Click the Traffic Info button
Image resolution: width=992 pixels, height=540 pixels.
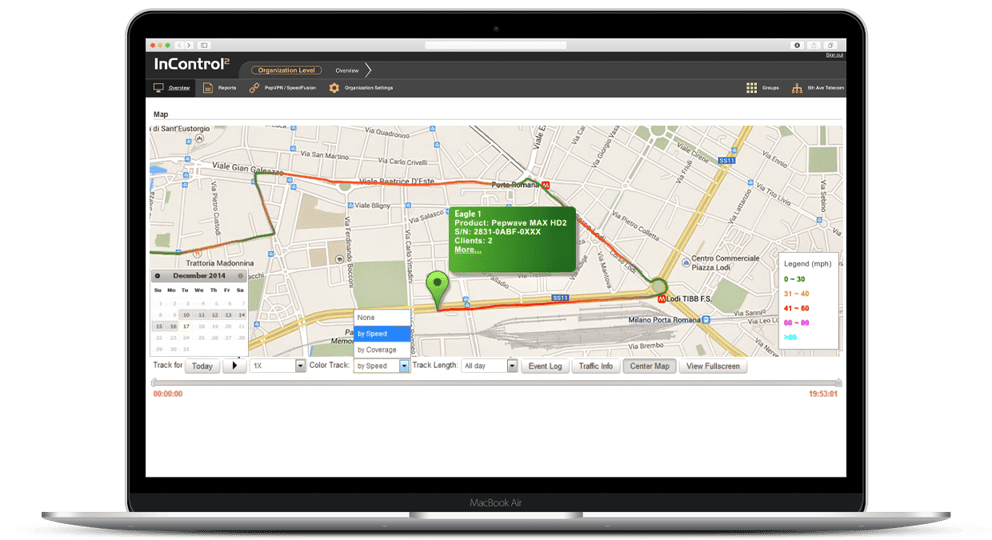click(x=595, y=366)
